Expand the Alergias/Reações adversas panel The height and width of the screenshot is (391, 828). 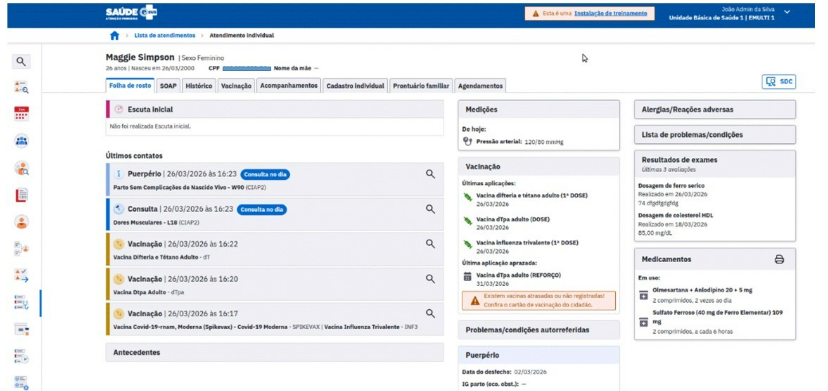pos(714,109)
